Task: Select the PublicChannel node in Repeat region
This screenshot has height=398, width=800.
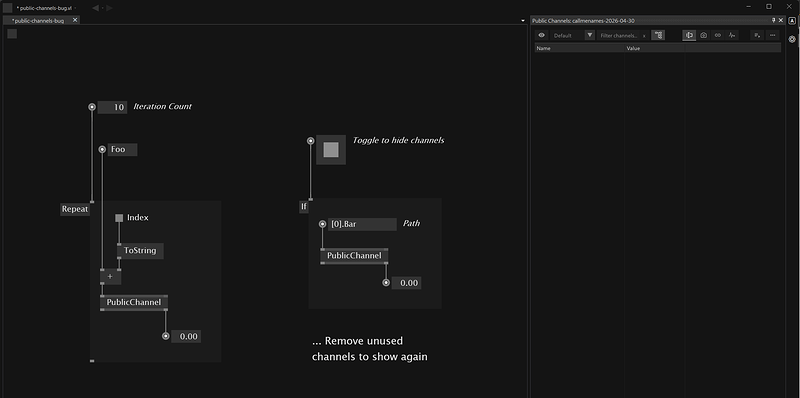Action: (134, 303)
